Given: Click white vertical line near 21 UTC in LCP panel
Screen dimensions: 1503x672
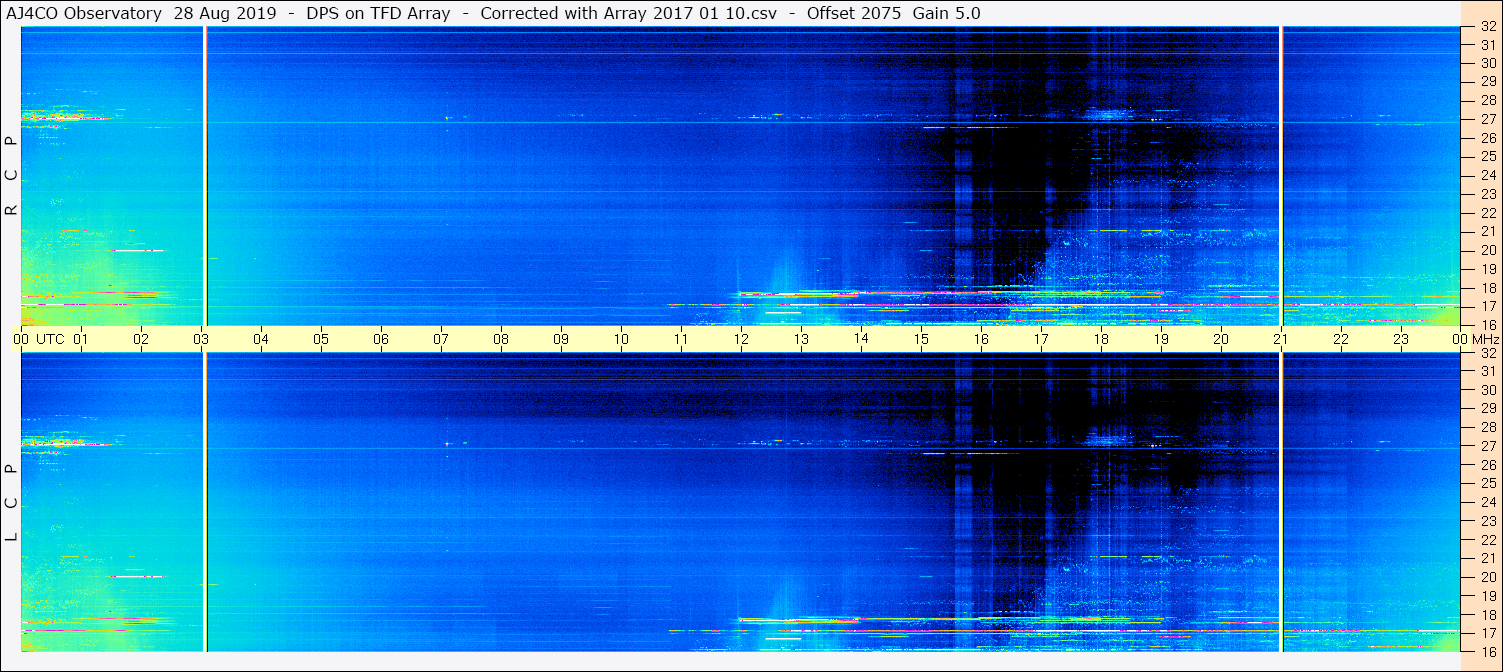Looking at the screenshot, I should coord(1281,500).
